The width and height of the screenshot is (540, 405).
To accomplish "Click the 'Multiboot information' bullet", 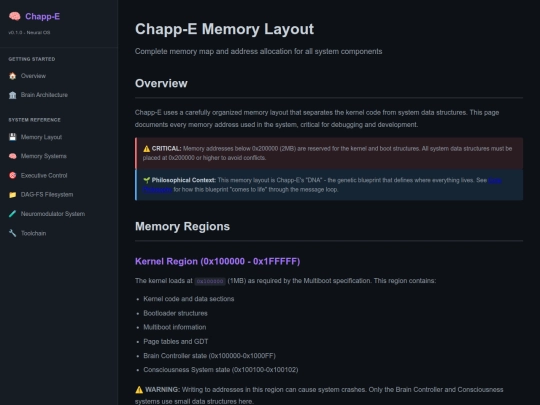I will point(175,327).
